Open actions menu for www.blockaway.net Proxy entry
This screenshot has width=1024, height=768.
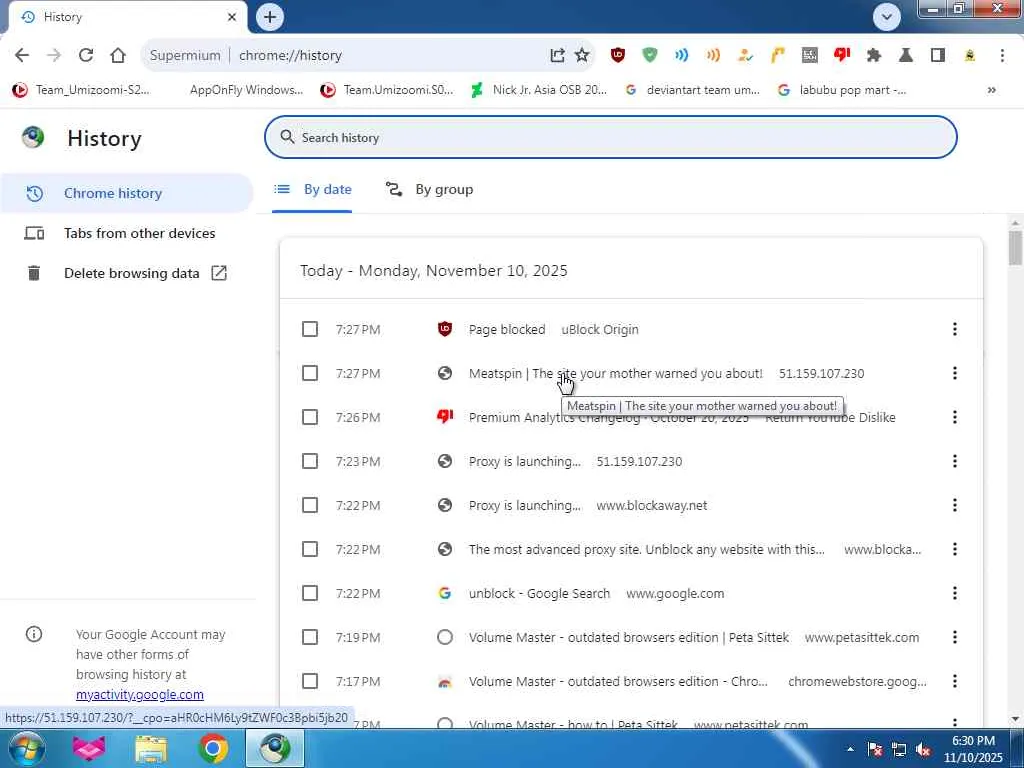tap(954, 505)
